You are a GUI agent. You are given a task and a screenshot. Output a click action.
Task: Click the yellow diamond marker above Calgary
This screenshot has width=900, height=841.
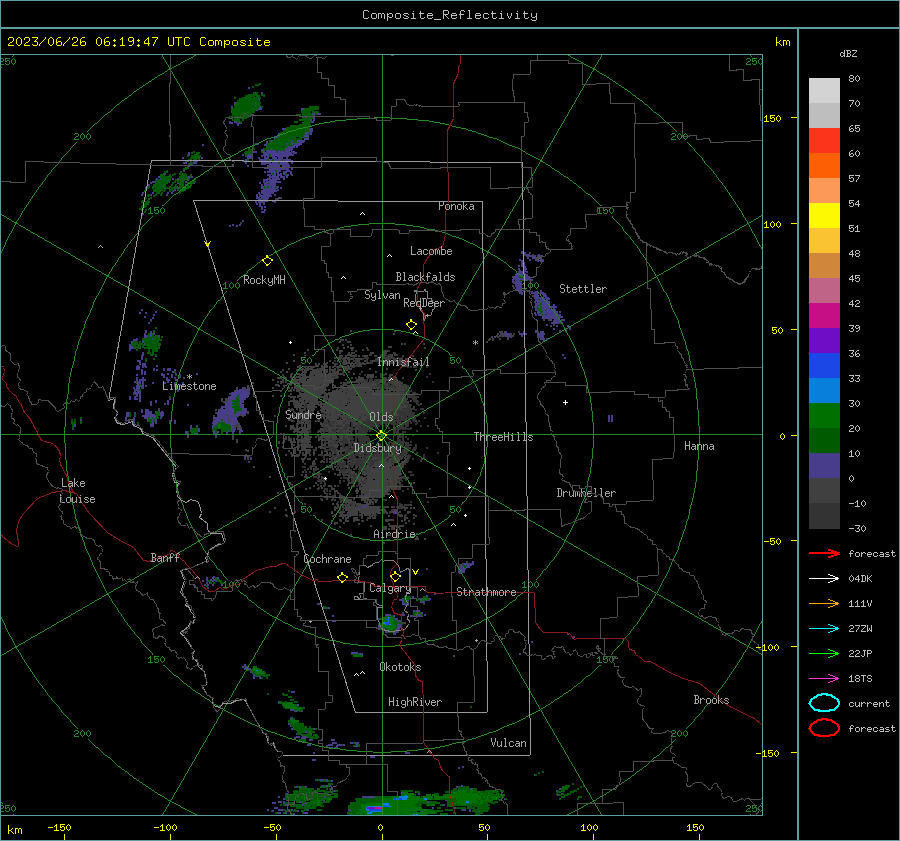pos(395,576)
